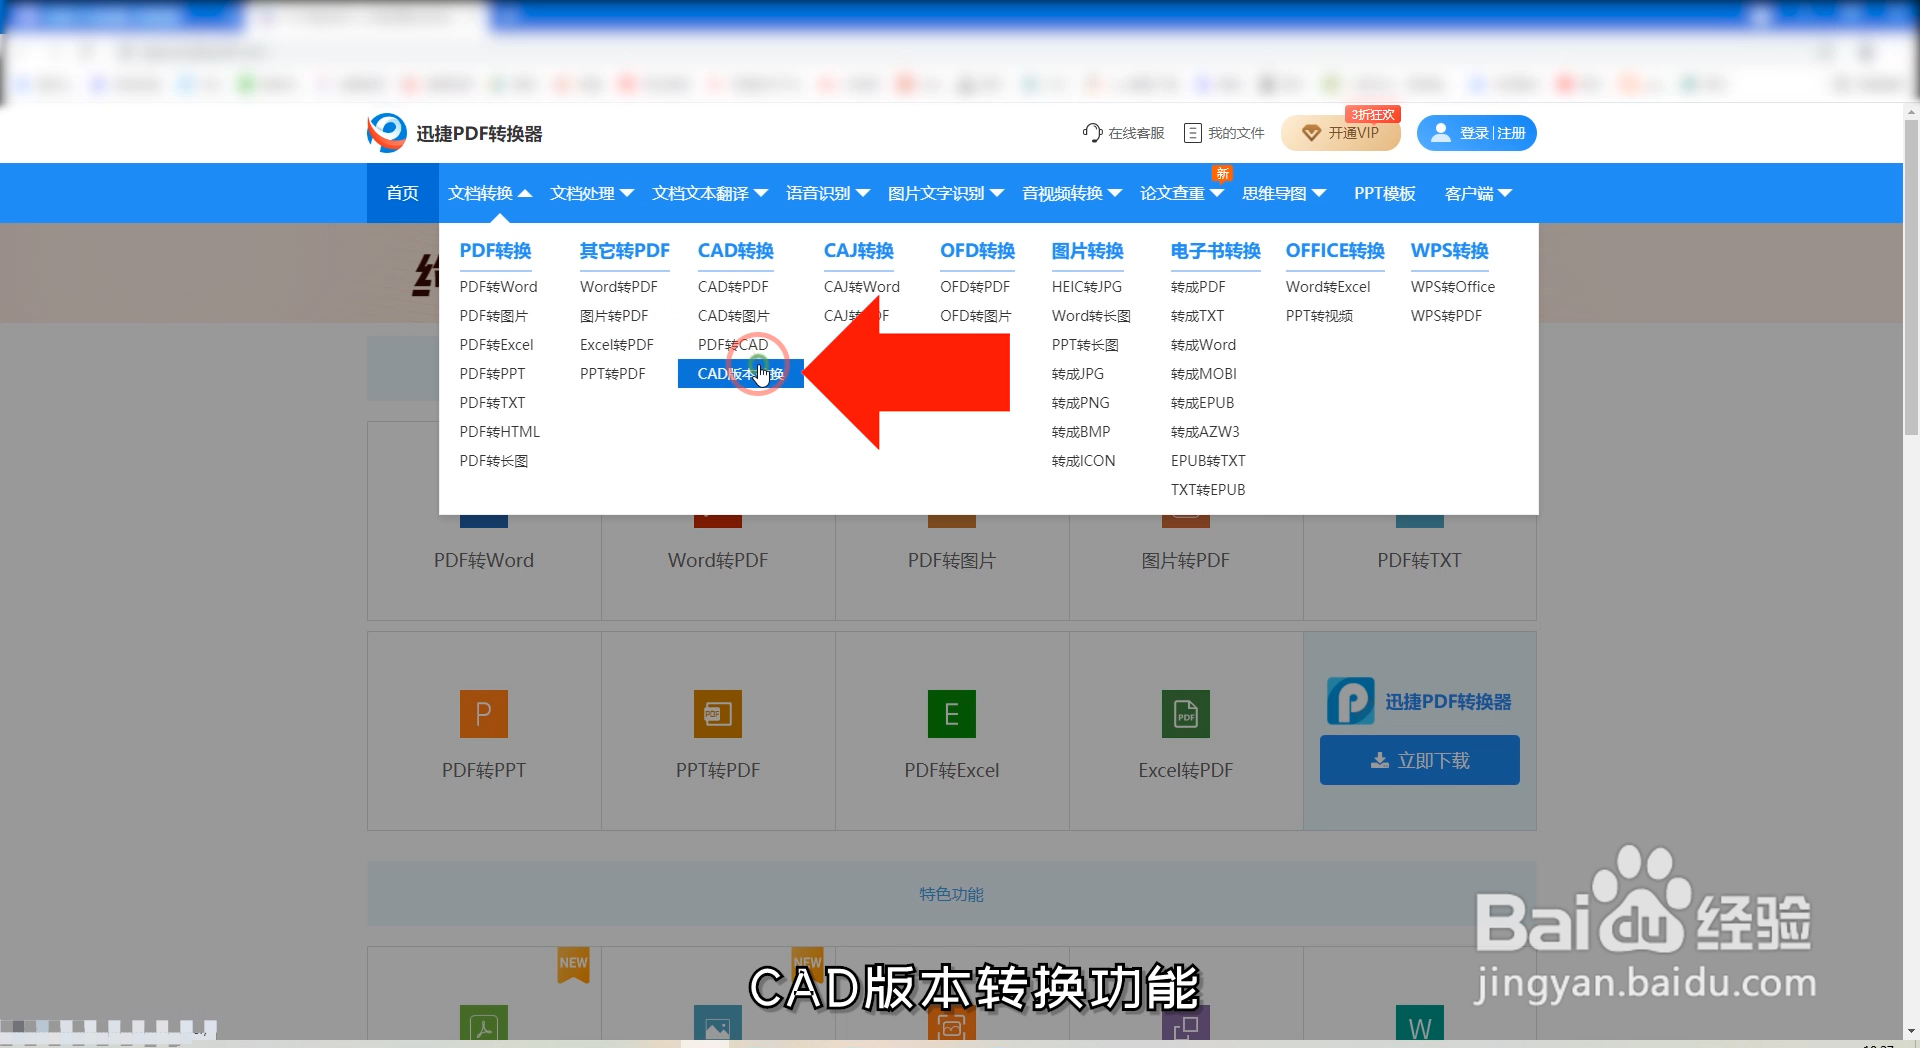The width and height of the screenshot is (1920, 1048).
Task: Choose WPS转PDF menu entry
Action: [x=1446, y=316]
